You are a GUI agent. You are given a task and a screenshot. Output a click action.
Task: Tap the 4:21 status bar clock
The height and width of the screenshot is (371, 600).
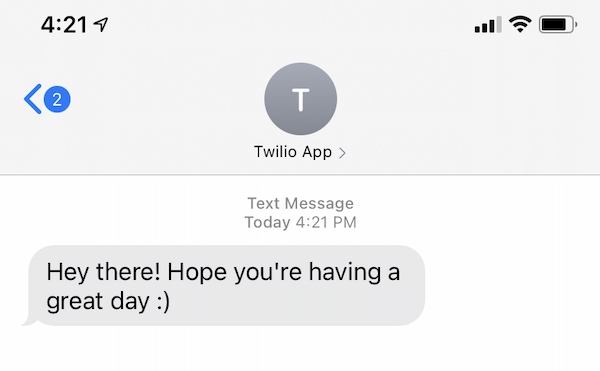[64, 25]
